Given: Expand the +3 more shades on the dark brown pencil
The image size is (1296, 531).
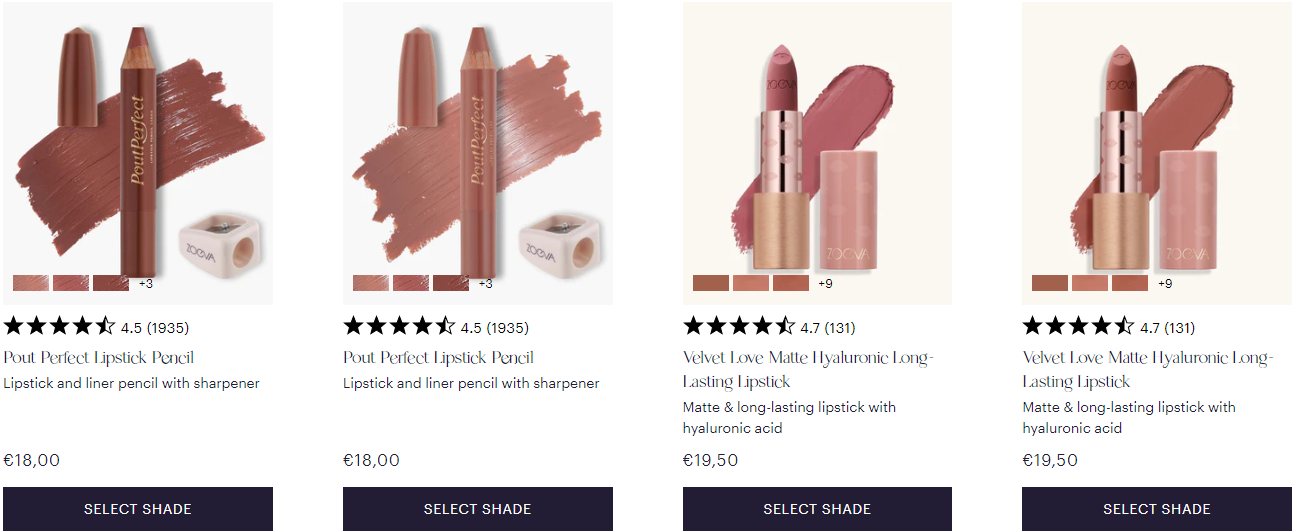Looking at the screenshot, I should pos(146,284).
